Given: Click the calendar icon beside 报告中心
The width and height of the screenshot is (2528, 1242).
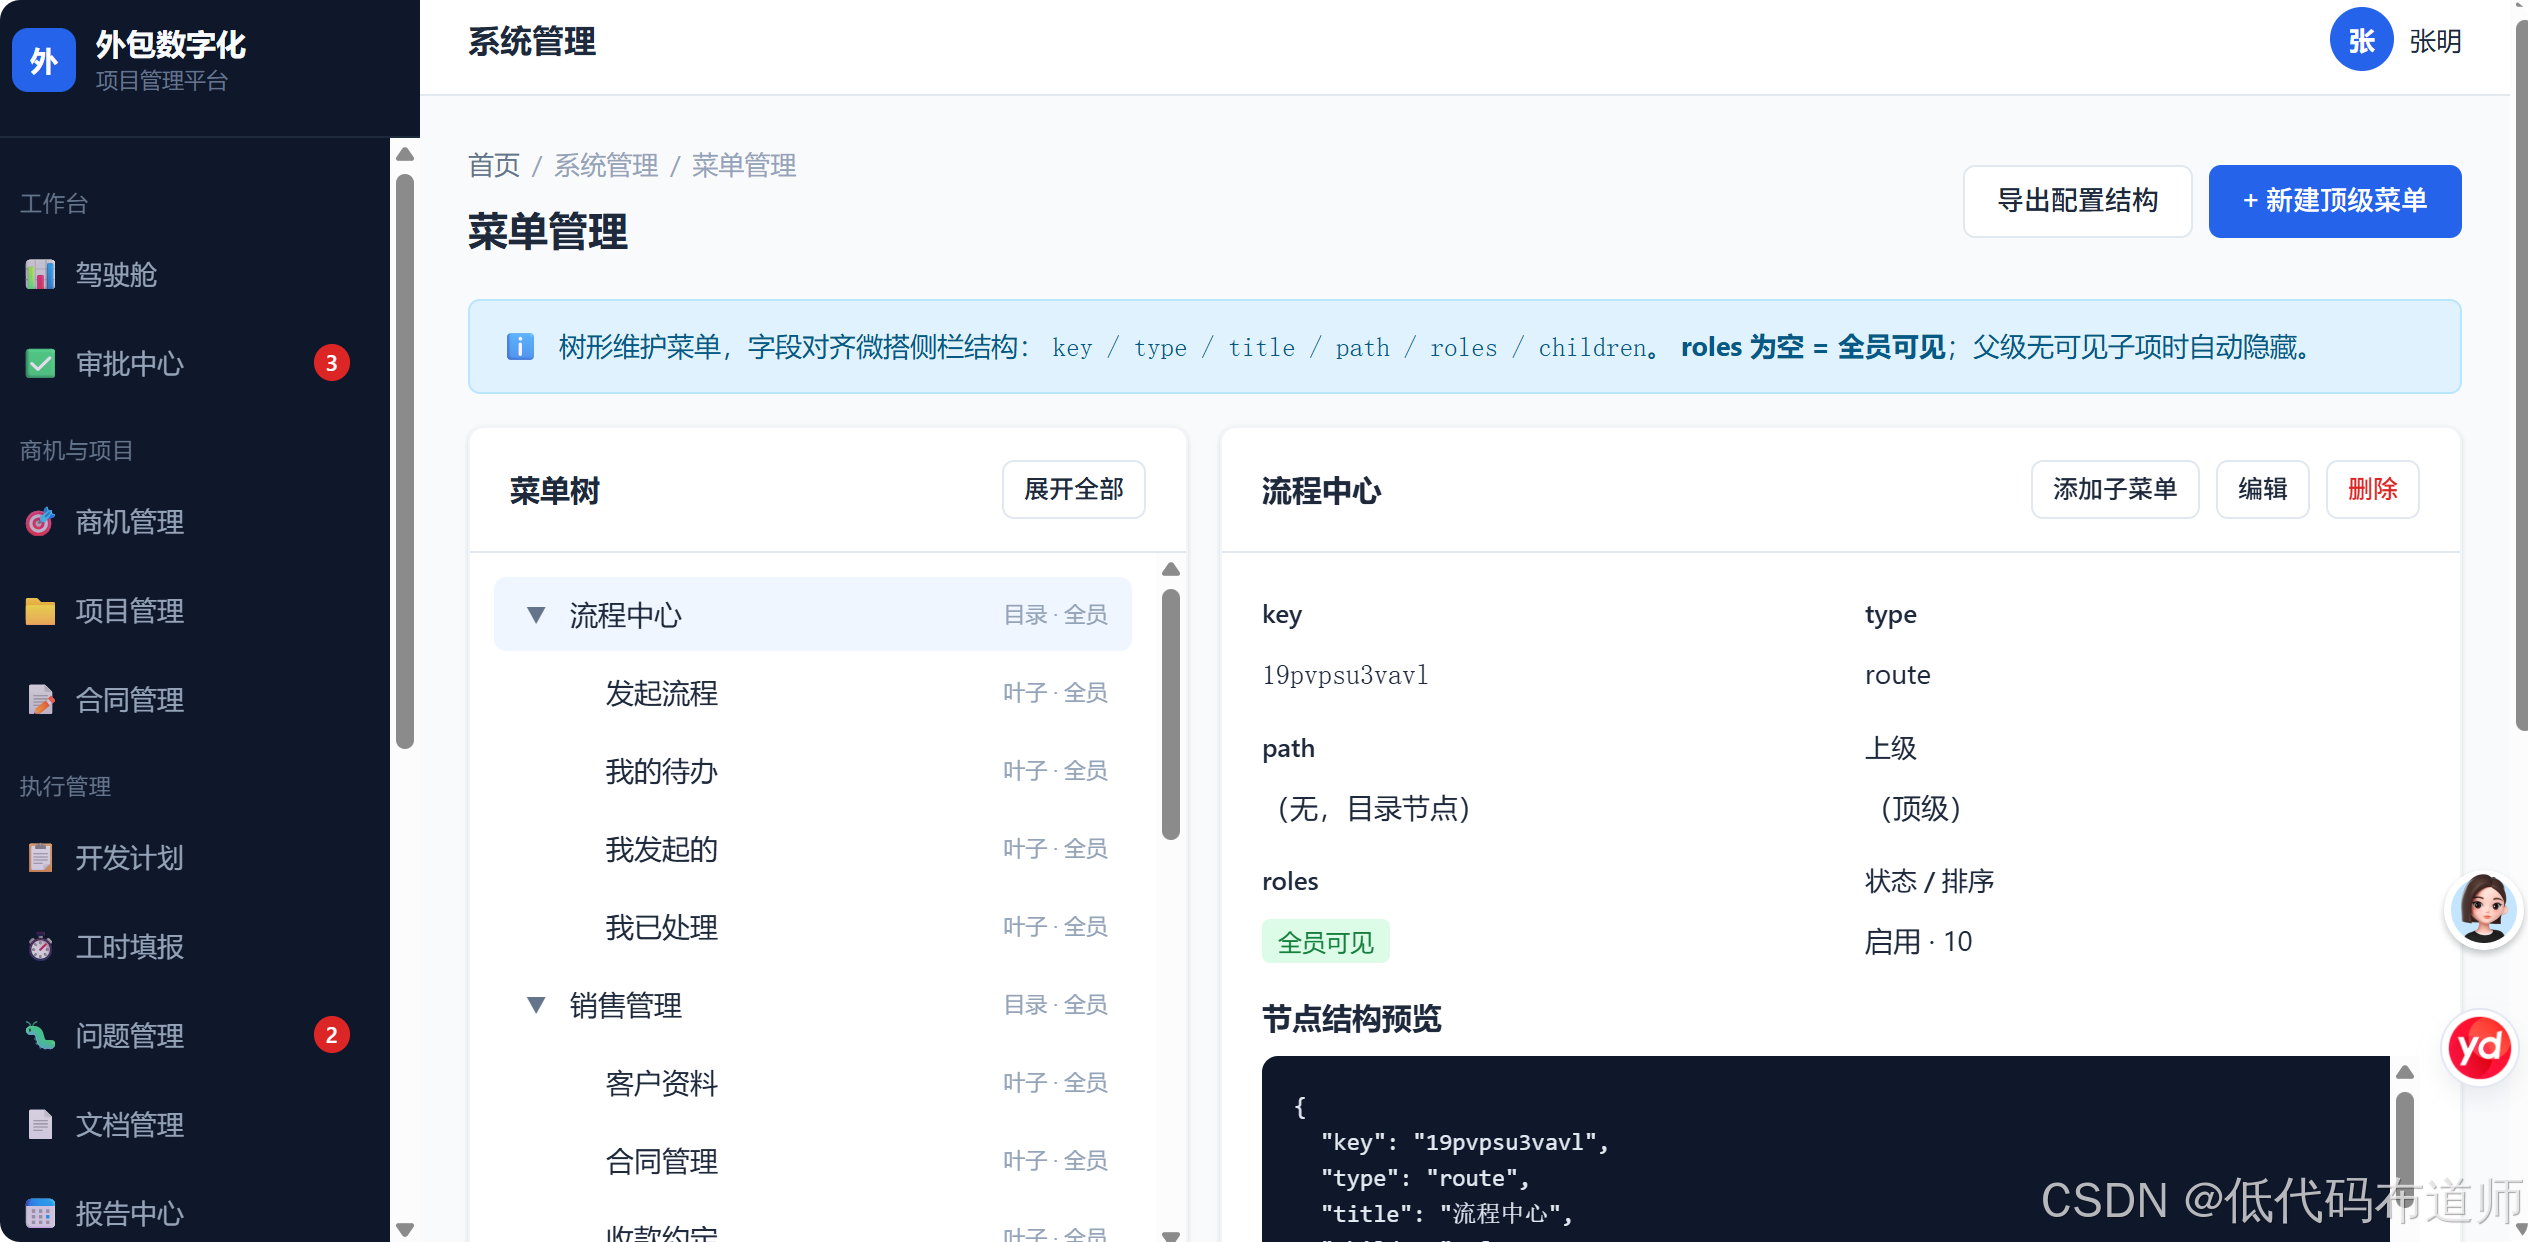Looking at the screenshot, I should [x=40, y=1213].
